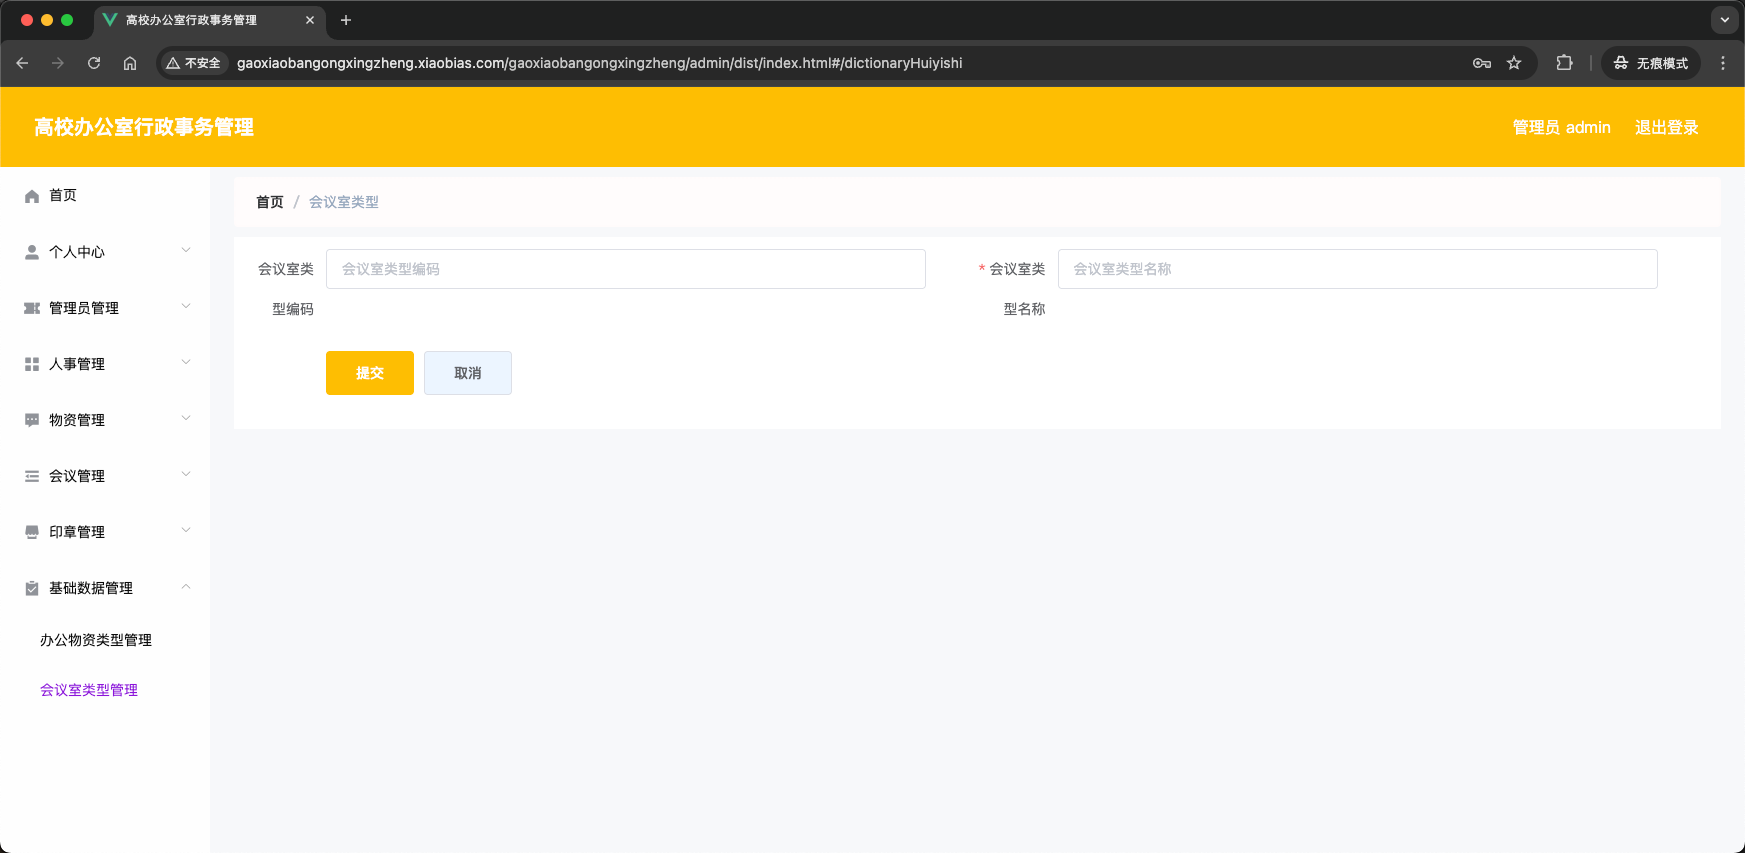Screen dimensions: 1745x853
Task: Select 印章管理 menu item
Action: click(x=105, y=532)
